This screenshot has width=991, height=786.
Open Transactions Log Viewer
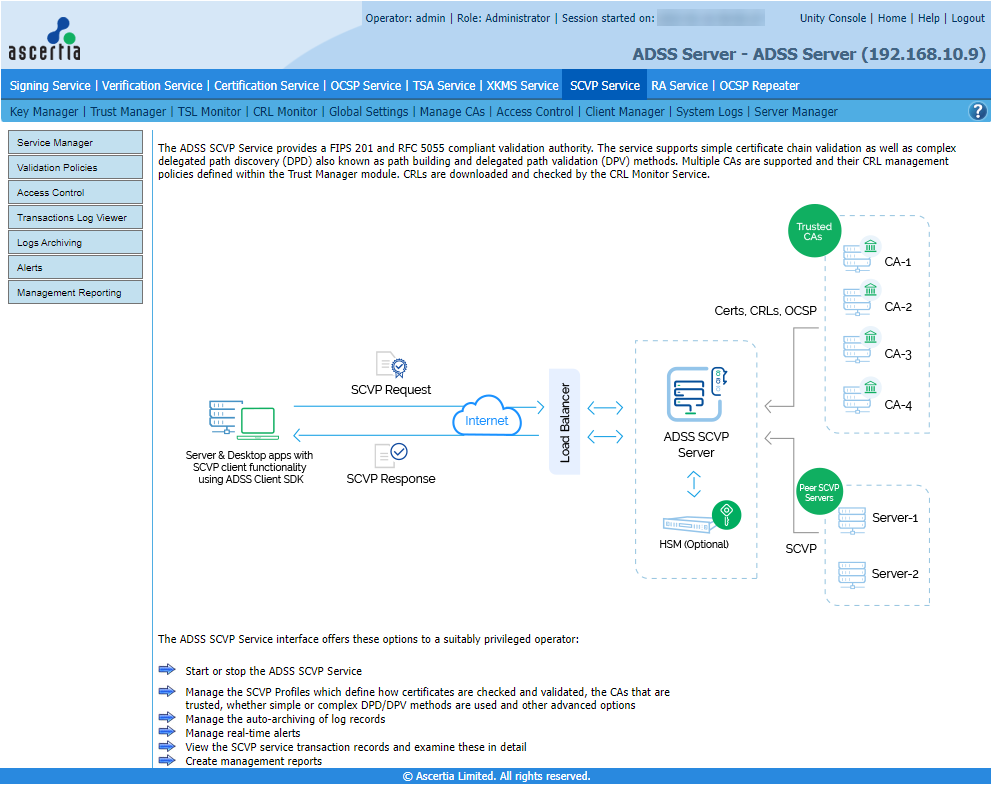click(75, 218)
